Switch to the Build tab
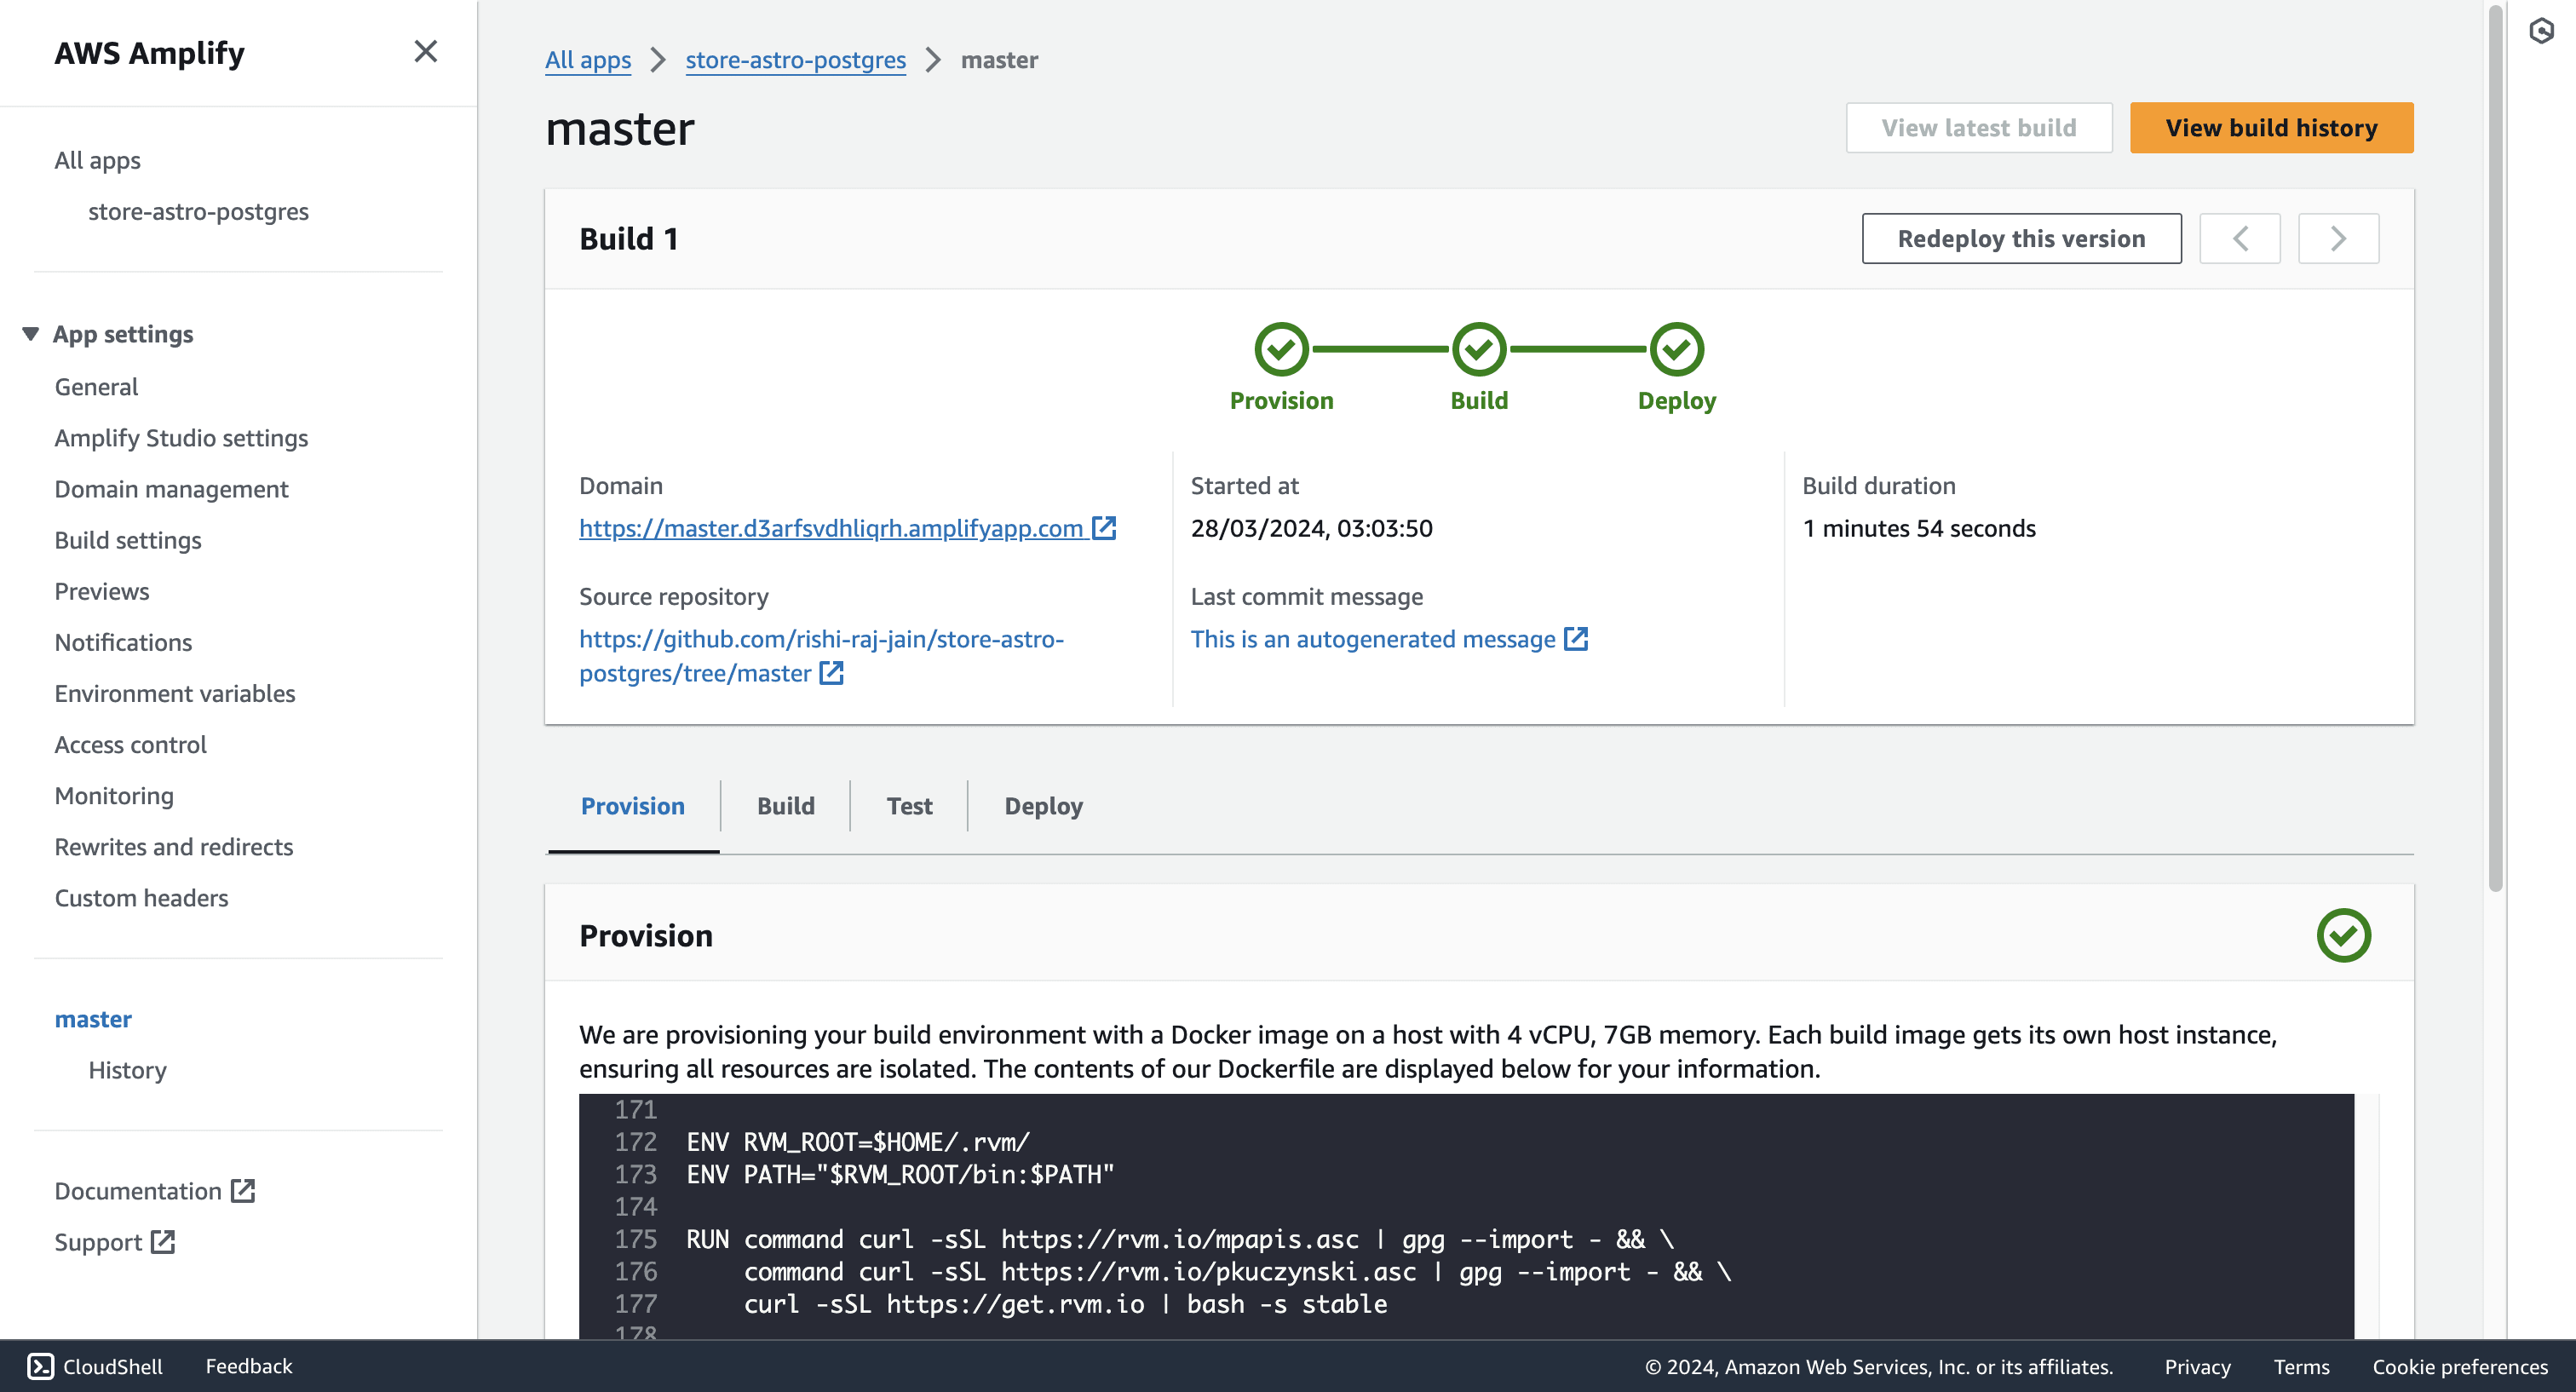The width and height of the screenshot is (2576, 1392). [x=785, y=806]
